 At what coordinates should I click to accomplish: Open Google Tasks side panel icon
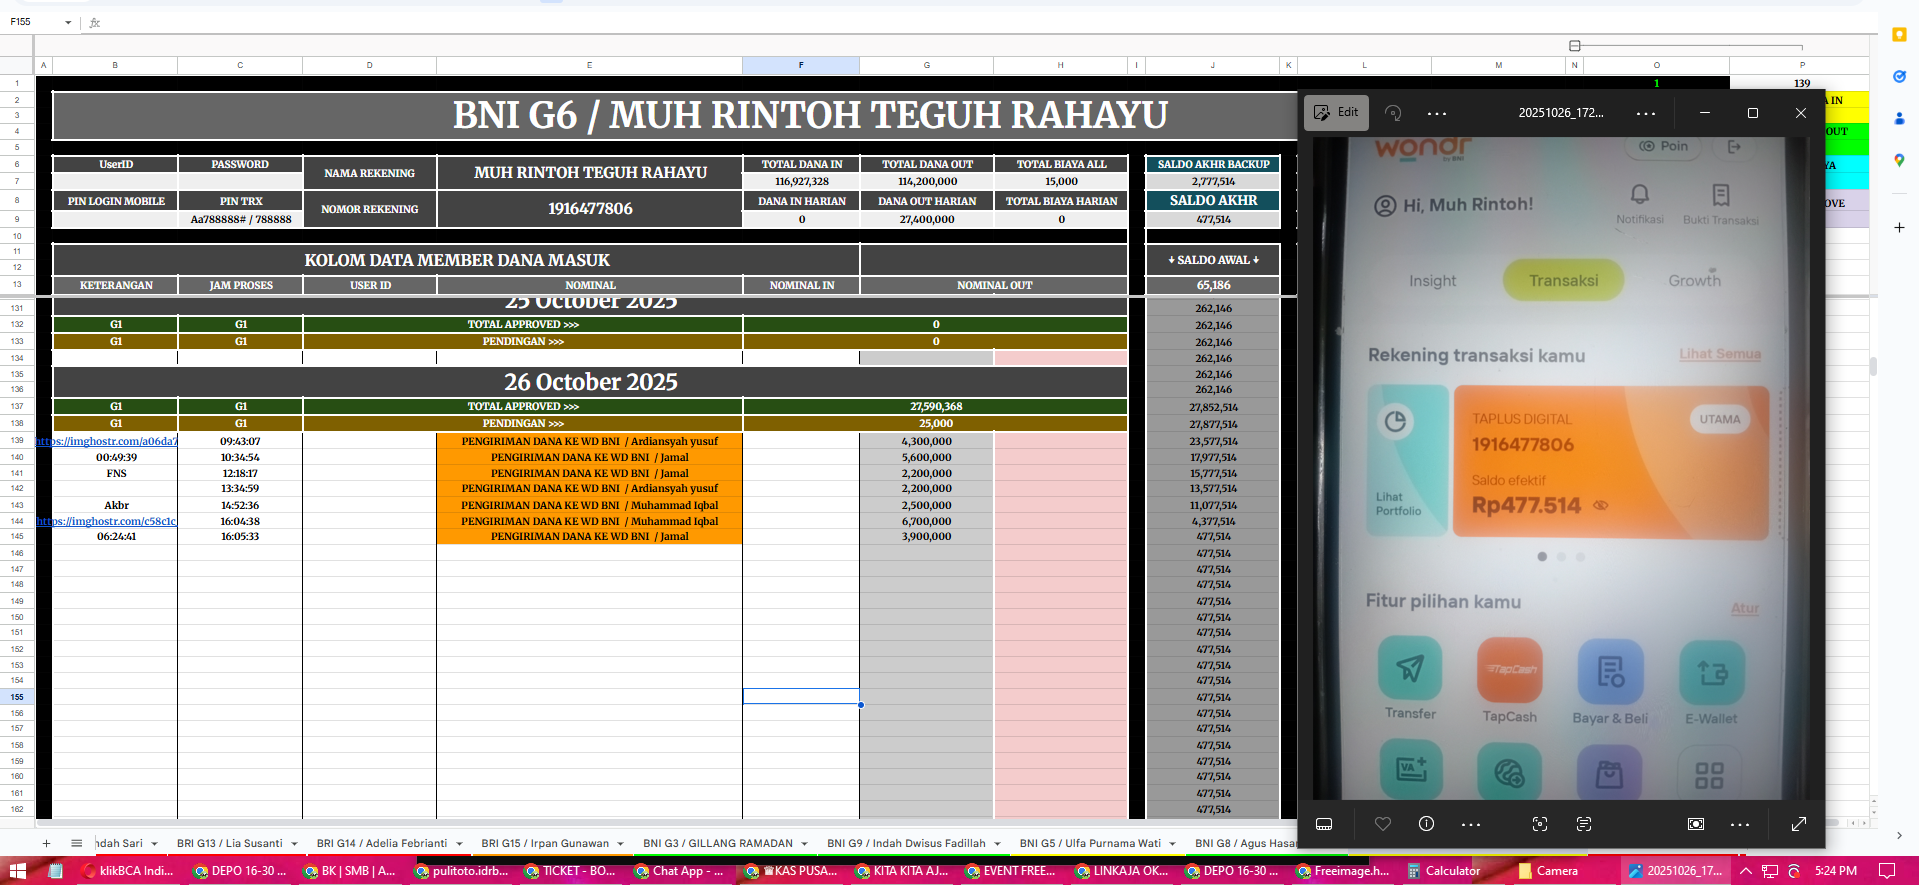(1899, 76)
